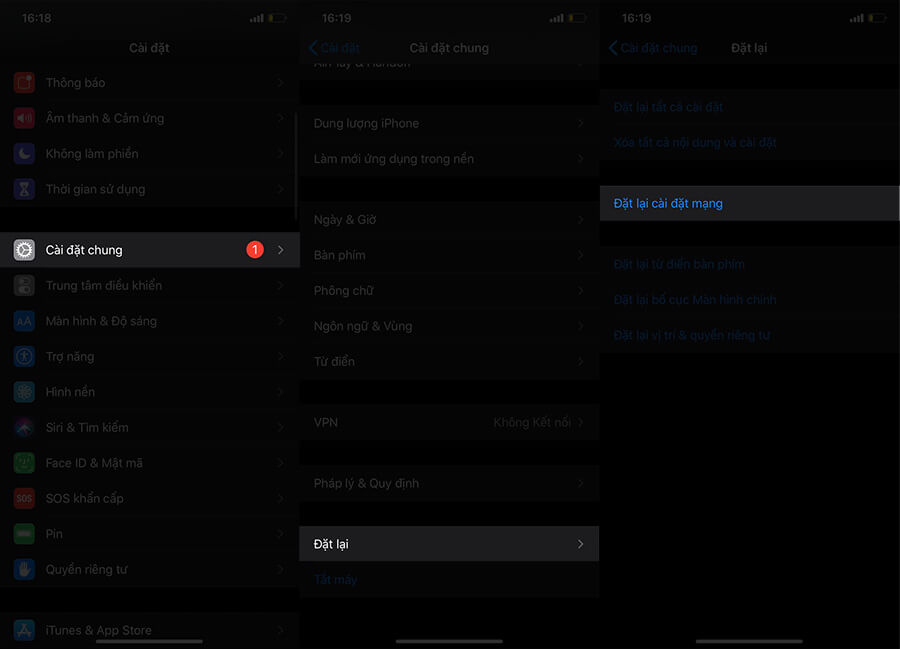Open the Bàn phím menu item

(x=340, y=256)
